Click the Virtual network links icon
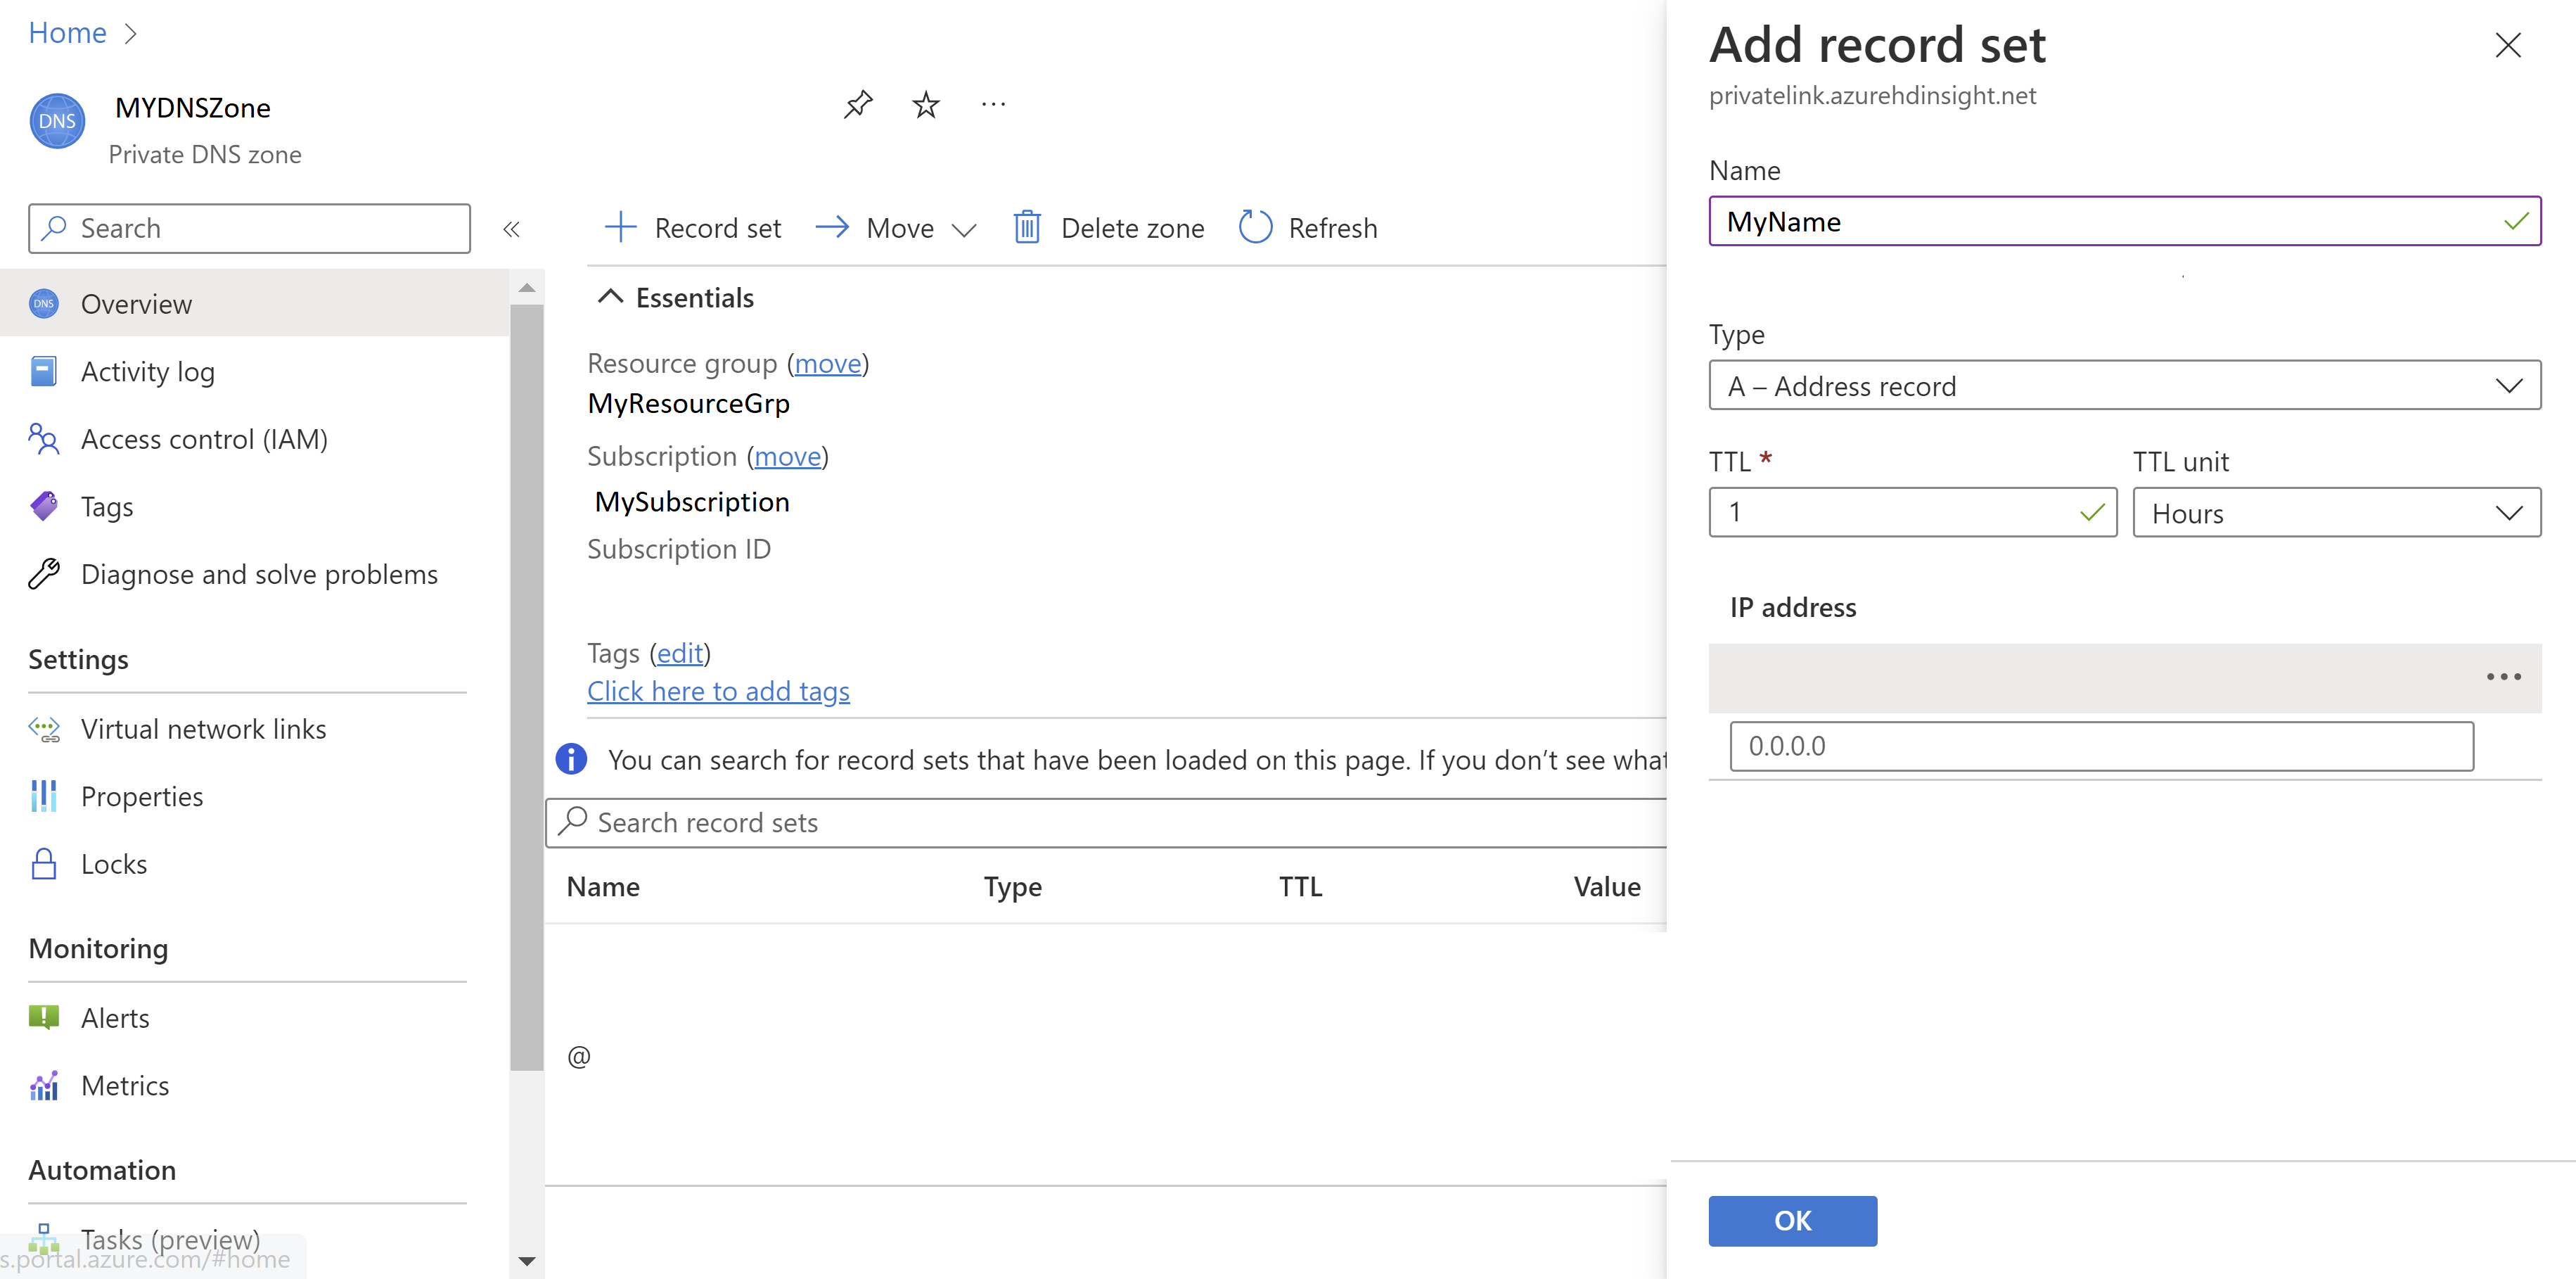The height and width of the screenshot is (1279, 2576). [46, 728]
